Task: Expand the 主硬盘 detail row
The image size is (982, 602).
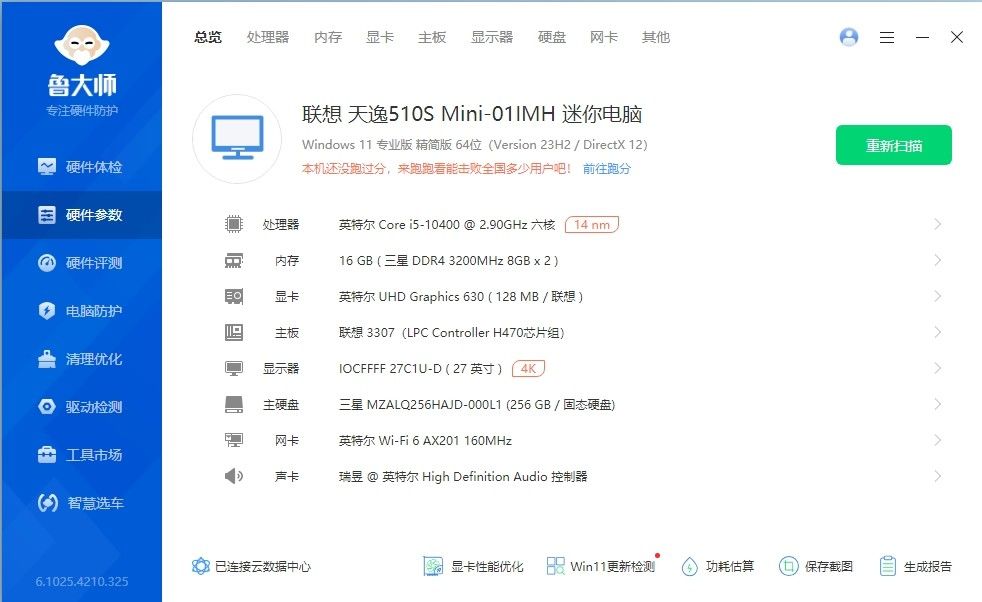Action: click(x=938, y=404)
